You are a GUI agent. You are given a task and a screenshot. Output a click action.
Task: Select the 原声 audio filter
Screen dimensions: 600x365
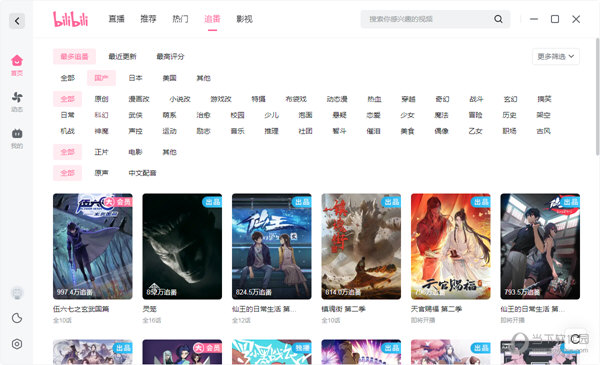(x=101, y=173)
